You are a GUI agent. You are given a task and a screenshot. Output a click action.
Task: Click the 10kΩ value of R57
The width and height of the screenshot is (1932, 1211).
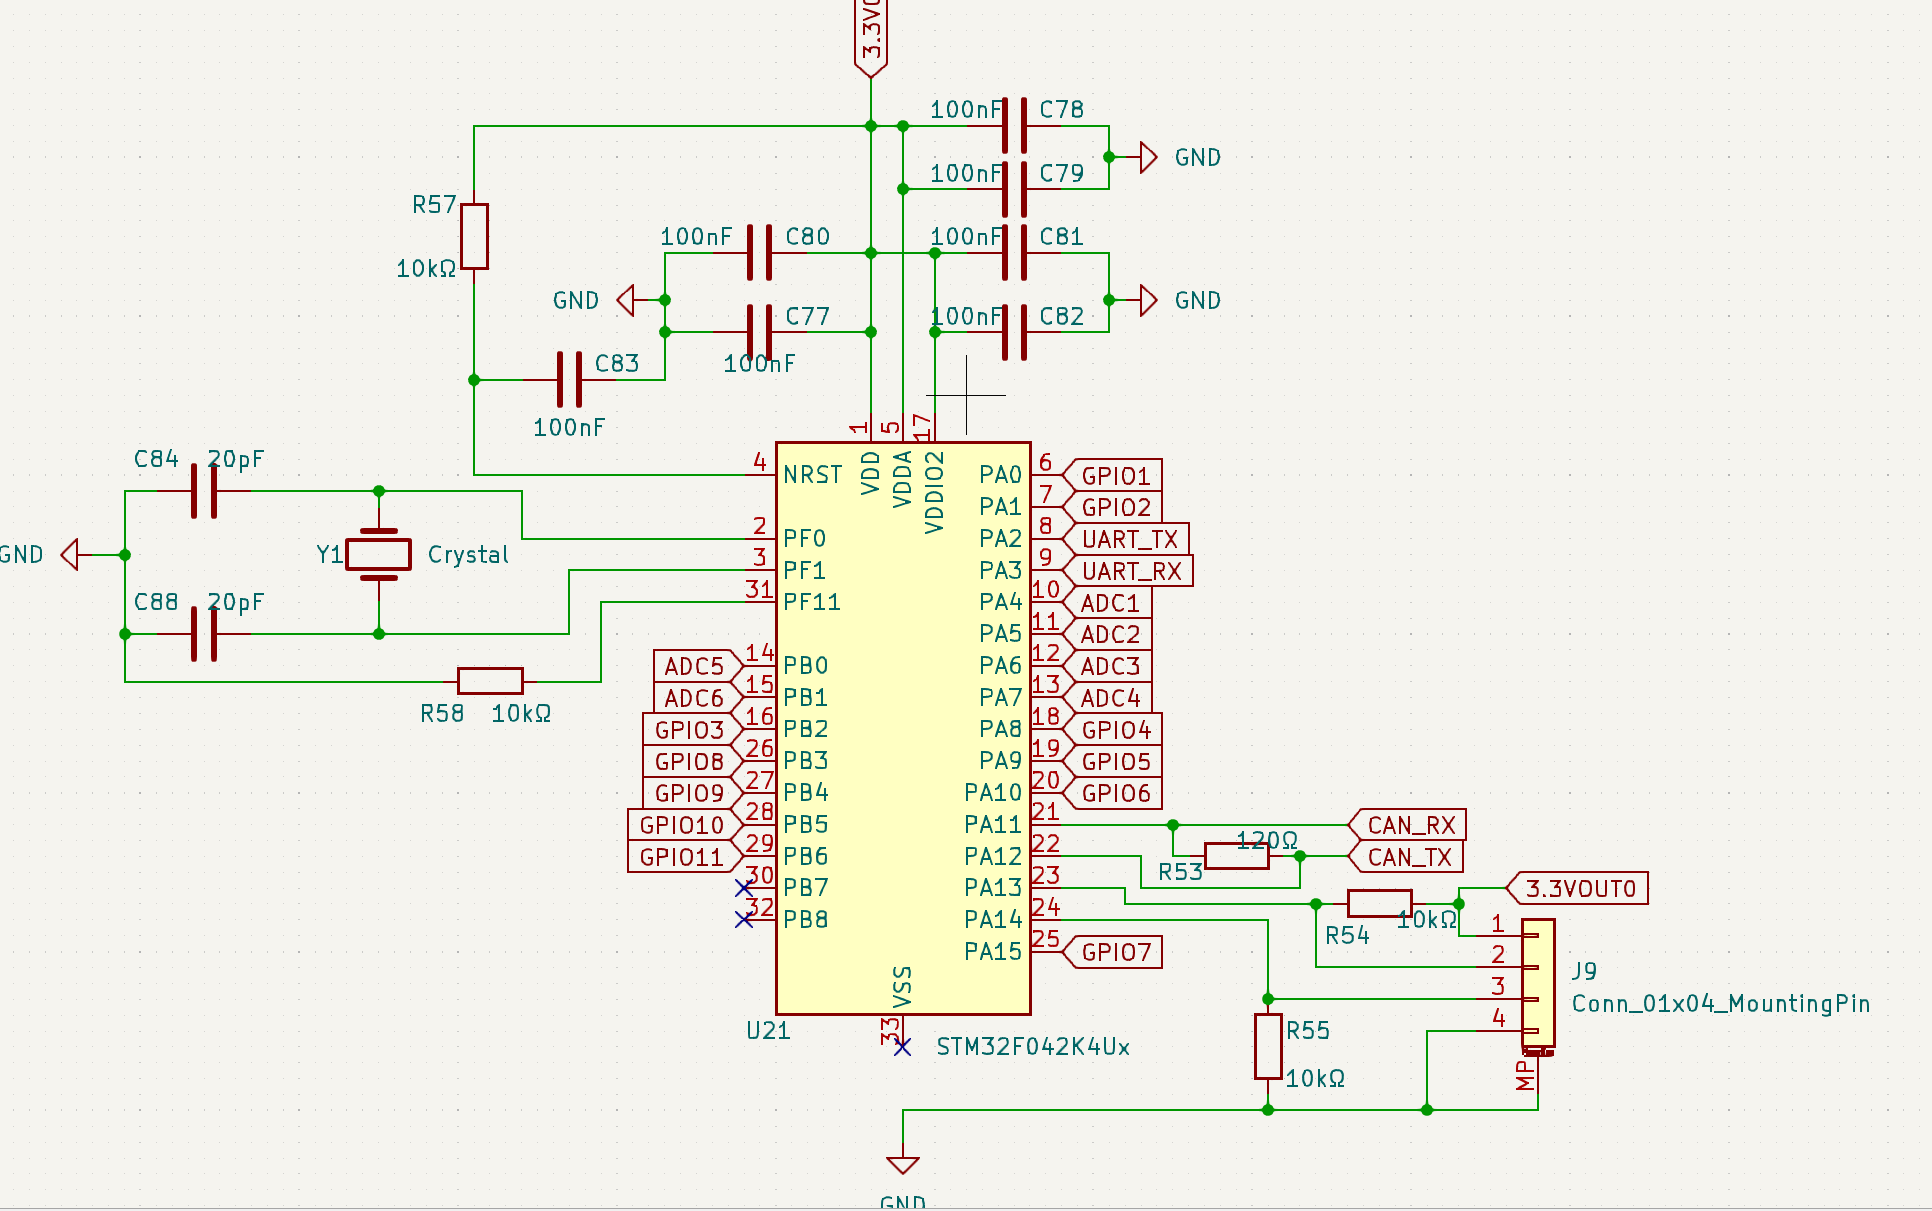426,269
